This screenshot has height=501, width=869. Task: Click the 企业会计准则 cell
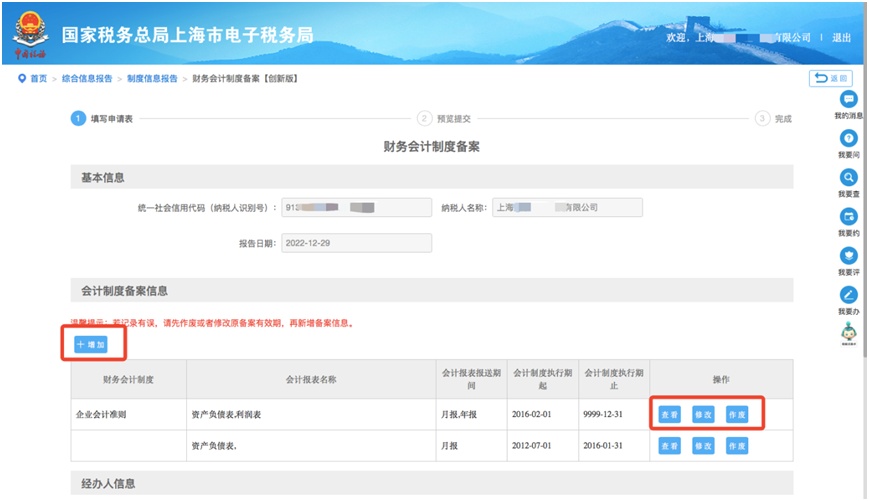[x=129, y=415]
